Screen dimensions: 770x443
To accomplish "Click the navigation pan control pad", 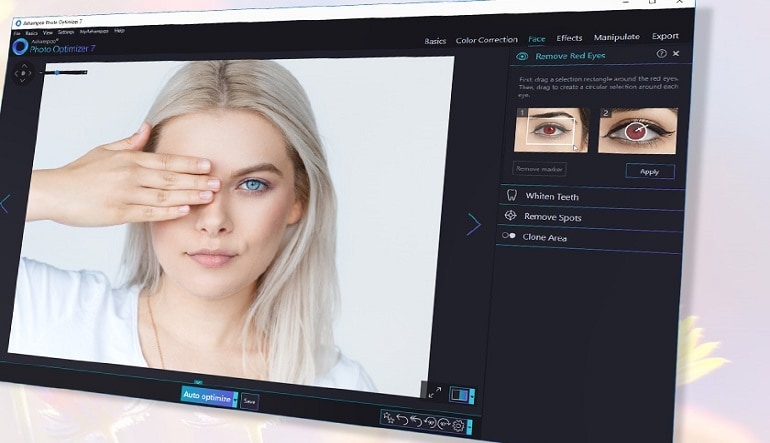I will pos(24,73).
